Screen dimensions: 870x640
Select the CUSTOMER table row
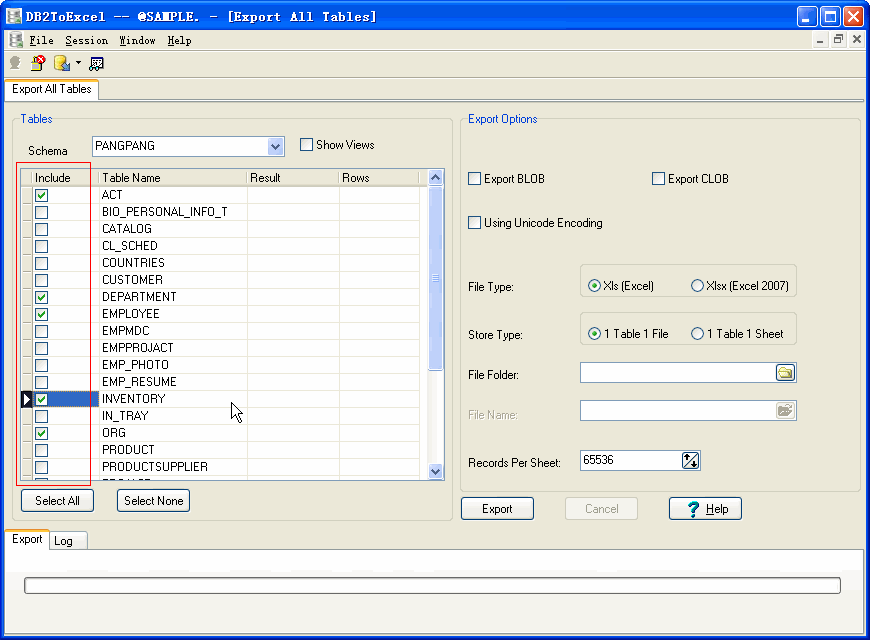(220, 280)
